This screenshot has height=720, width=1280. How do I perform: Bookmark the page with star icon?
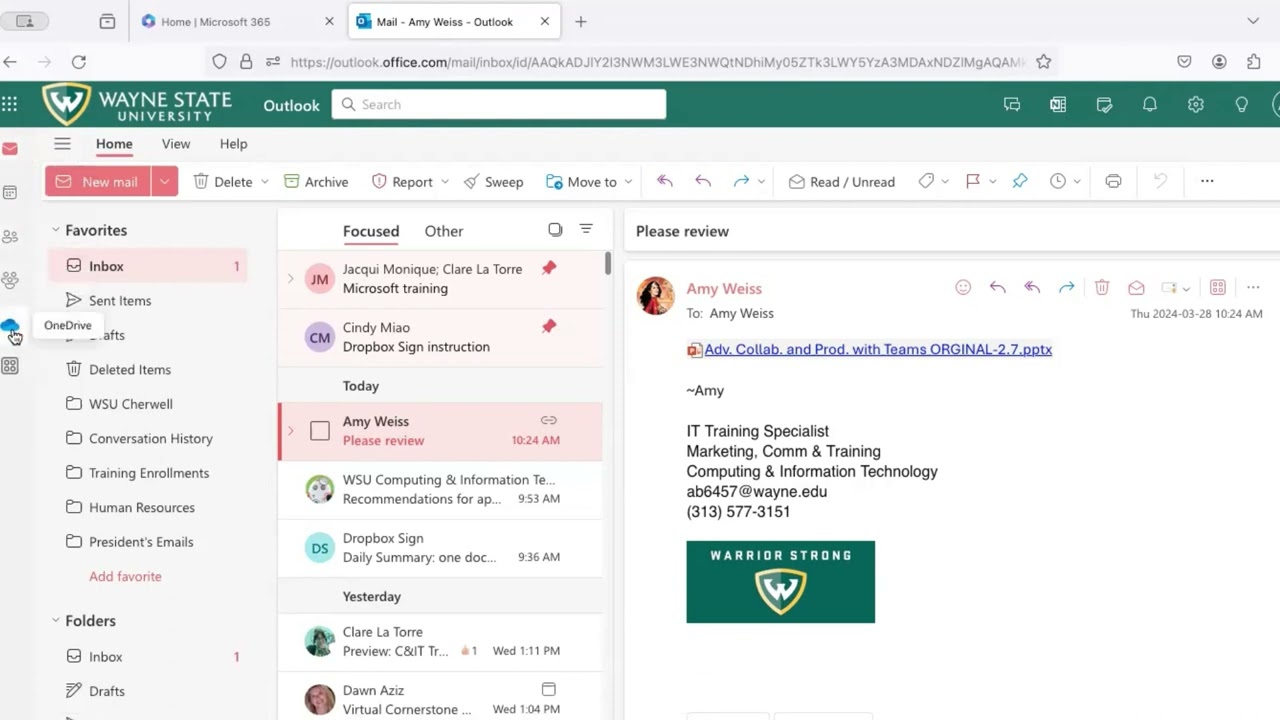(1044, 61)
